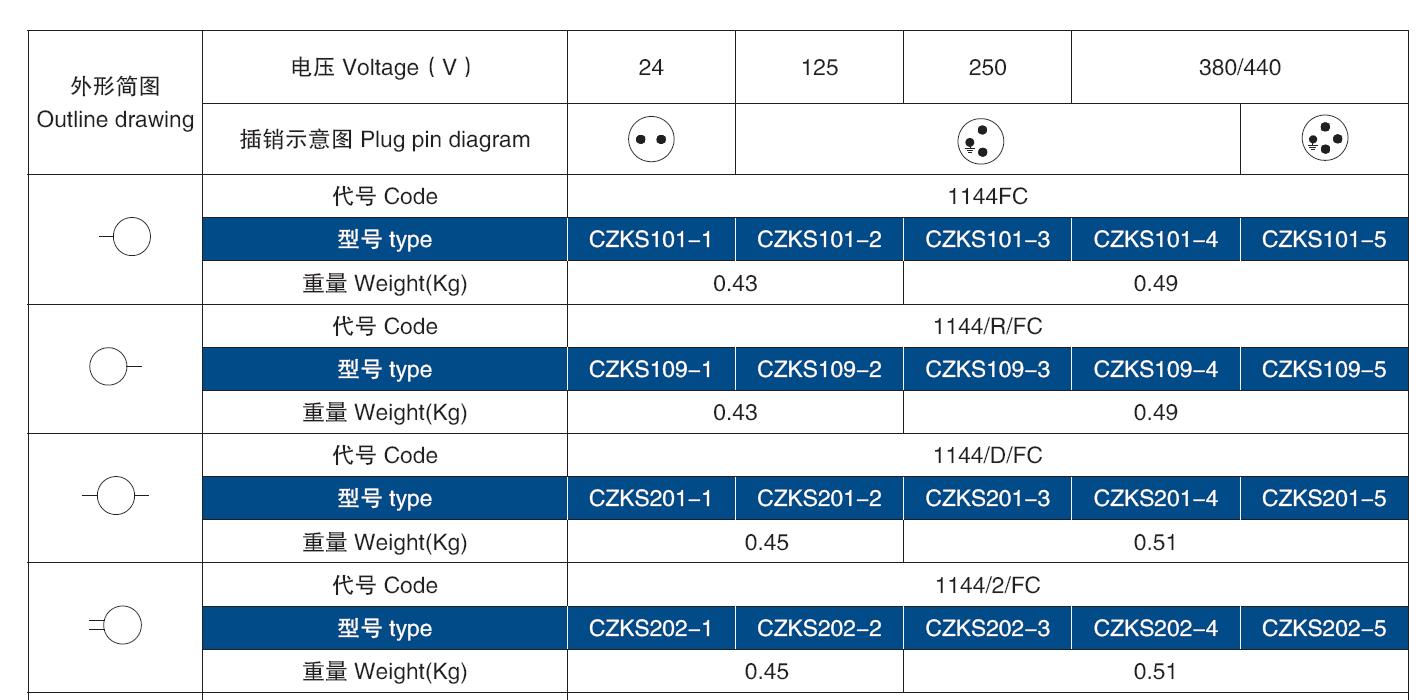Click the two-pin plug diagram icon

[x=651, y=139]
